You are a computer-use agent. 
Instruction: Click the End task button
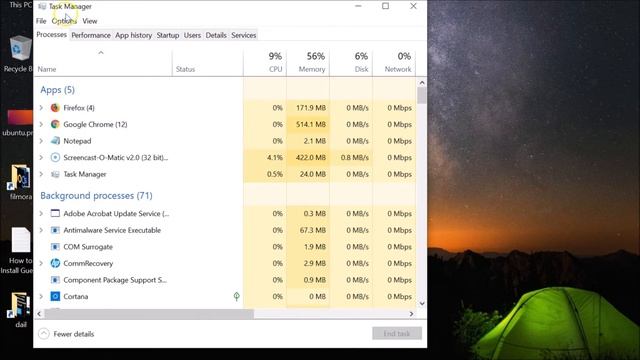pos(397,333)
